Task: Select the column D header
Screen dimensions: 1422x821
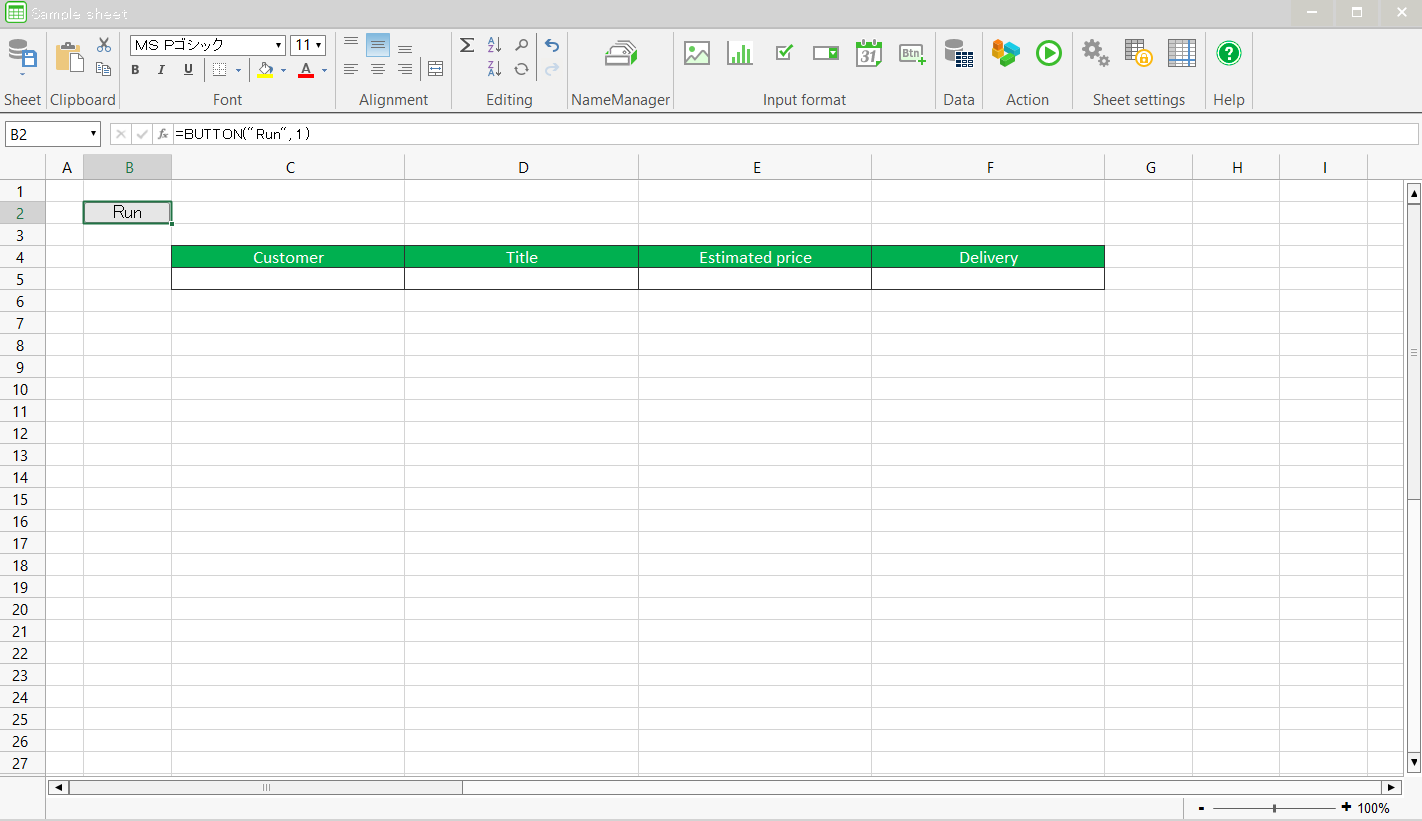Action: point(522,168)
